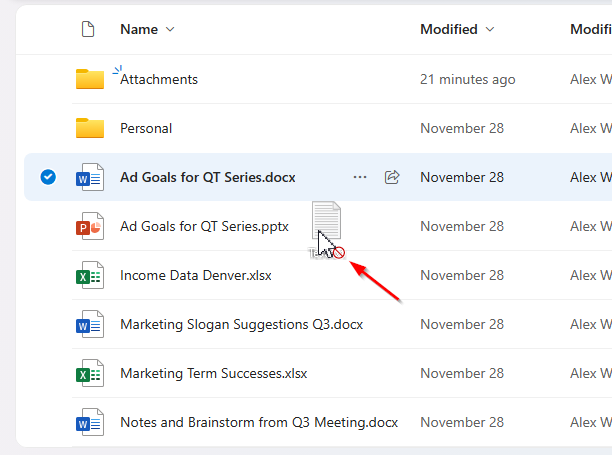Share the Ad Goals for QT Series.docx file
The image size is (612, 455).
[392, 177]
